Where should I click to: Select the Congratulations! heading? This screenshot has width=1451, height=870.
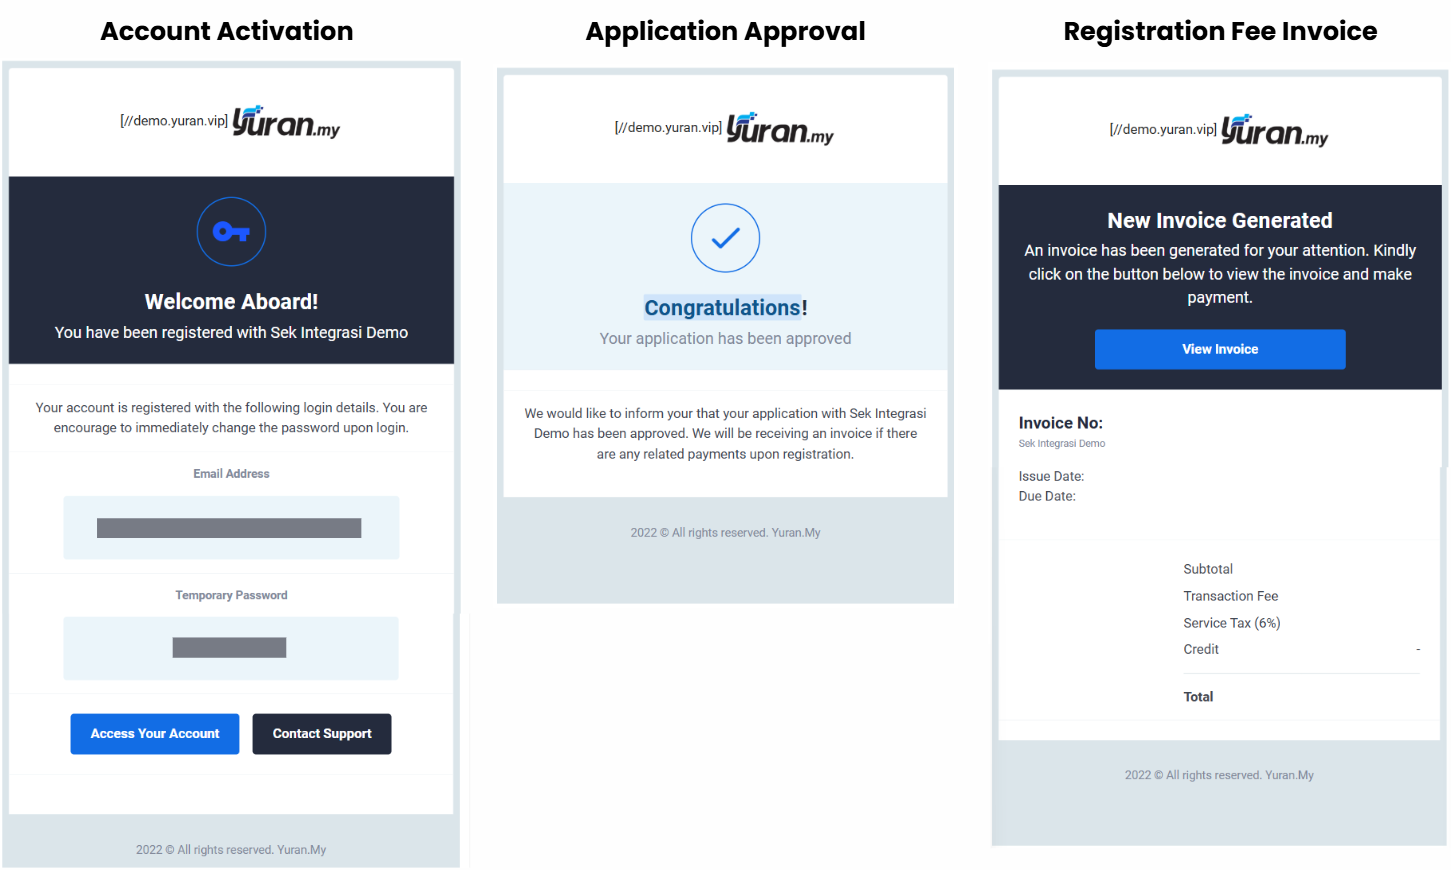(725, 308)
